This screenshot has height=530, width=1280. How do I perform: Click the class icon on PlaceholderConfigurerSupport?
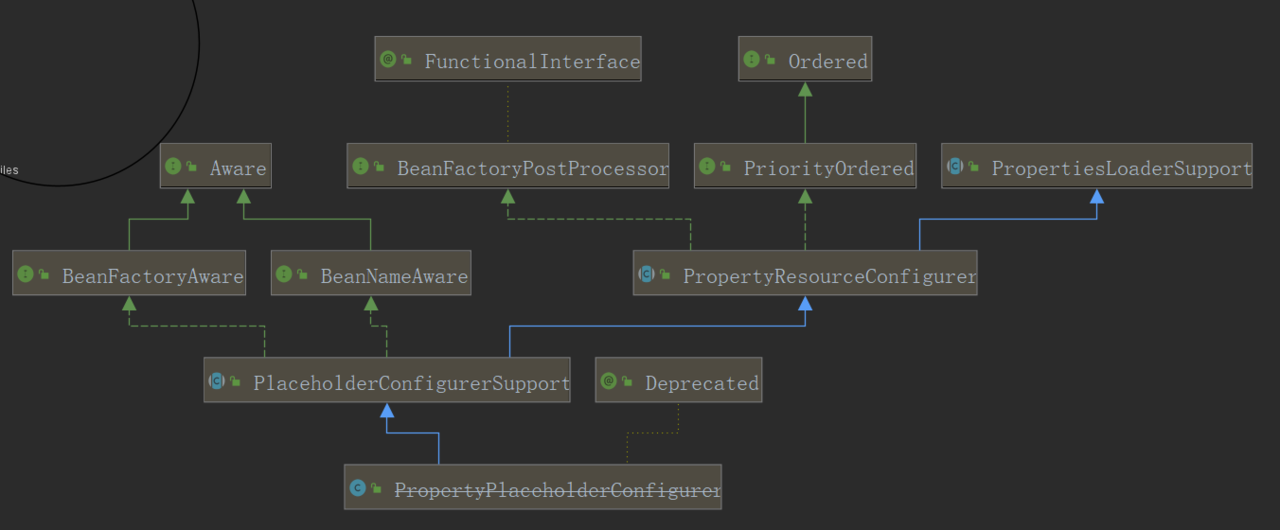click(217, 380)
